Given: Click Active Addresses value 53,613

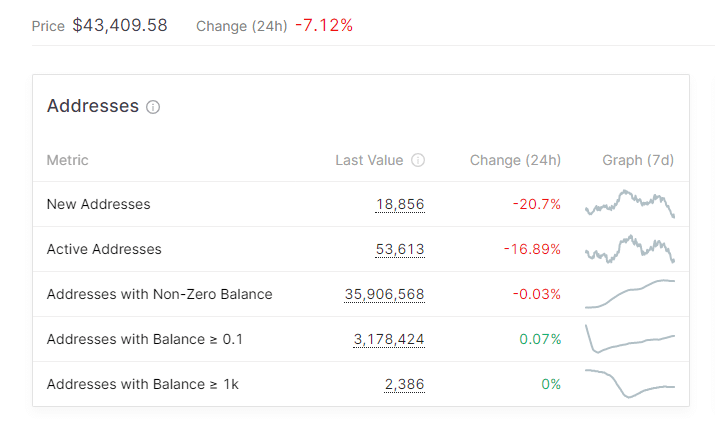Looking at the screenshot, I should 400,249.
